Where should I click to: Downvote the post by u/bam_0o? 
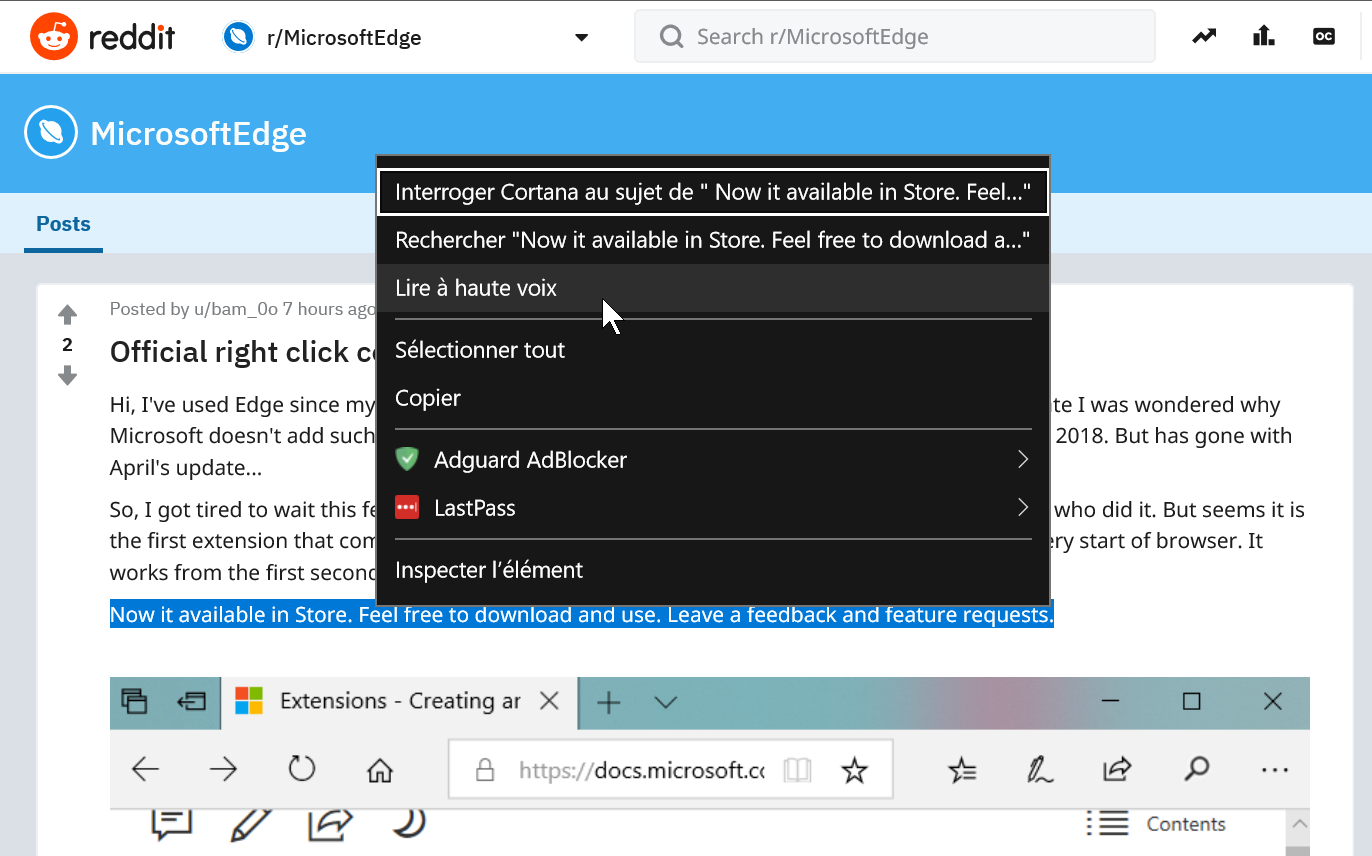pos(67,376)
